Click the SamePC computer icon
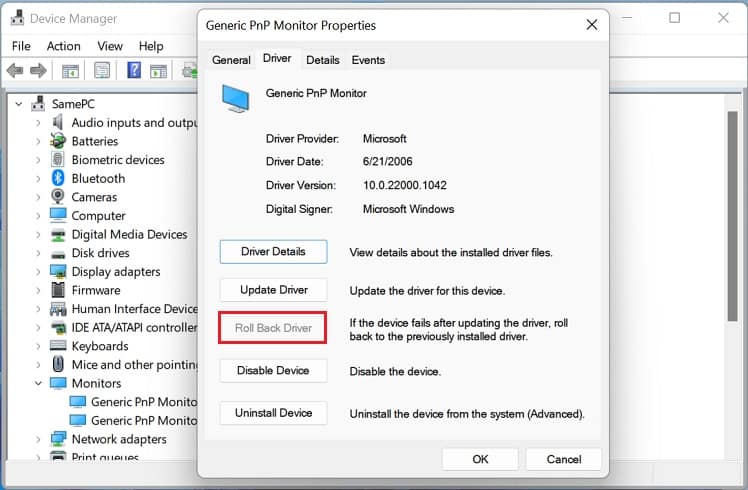The width and height of the screenshot is (748, 490). [x=38, y=103]
